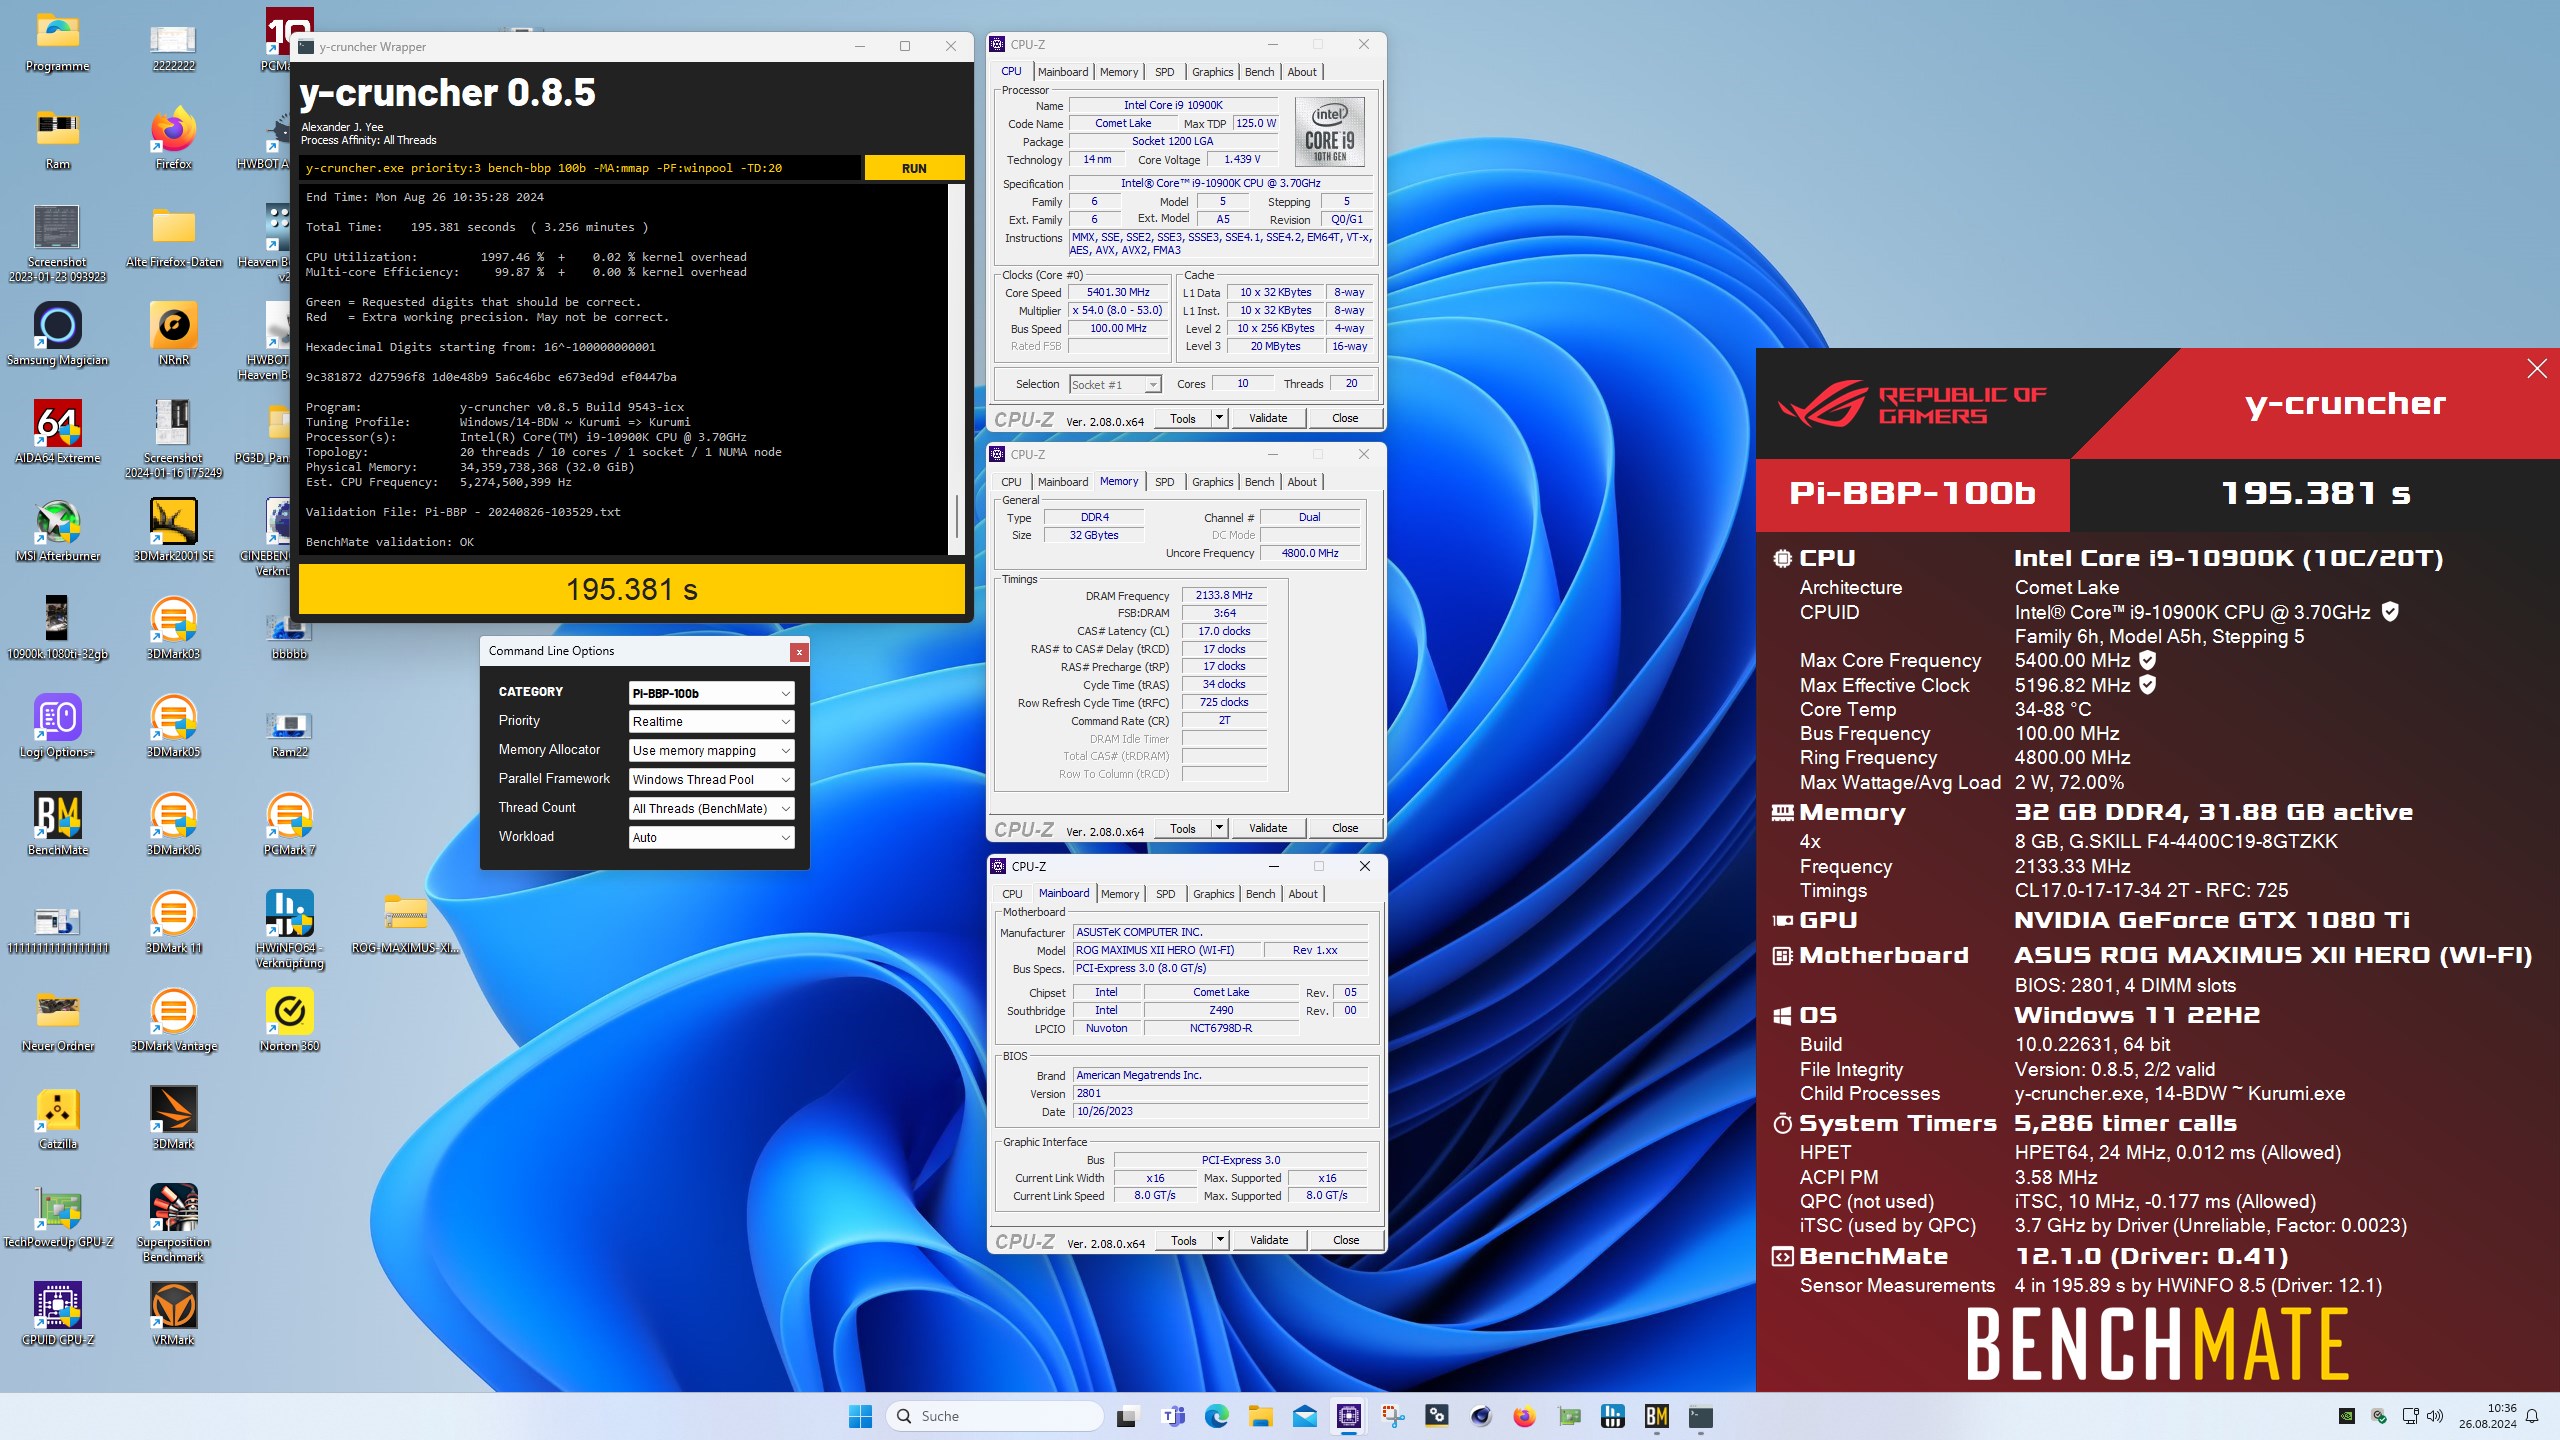Screen dimensions: 2560x1440
Task: Open the TechPowerUp GPU-Z desktop icon
Action: [x=58, y=1216]
